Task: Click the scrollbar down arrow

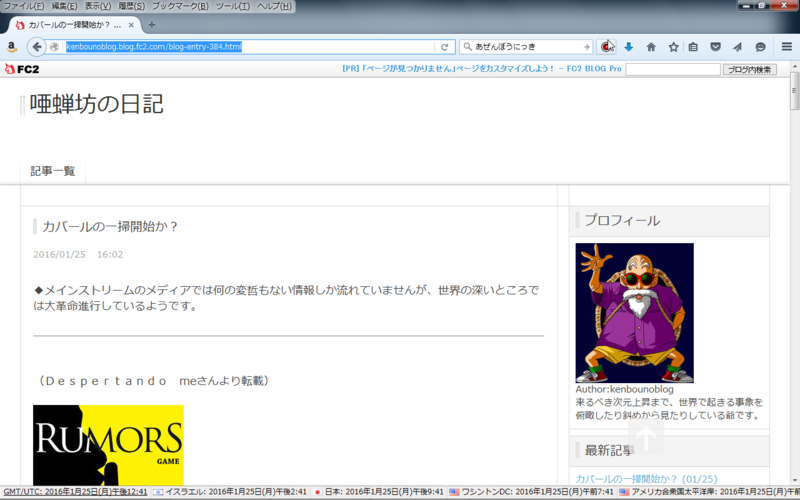Action: pyautogui.click(x=794, y=480)
